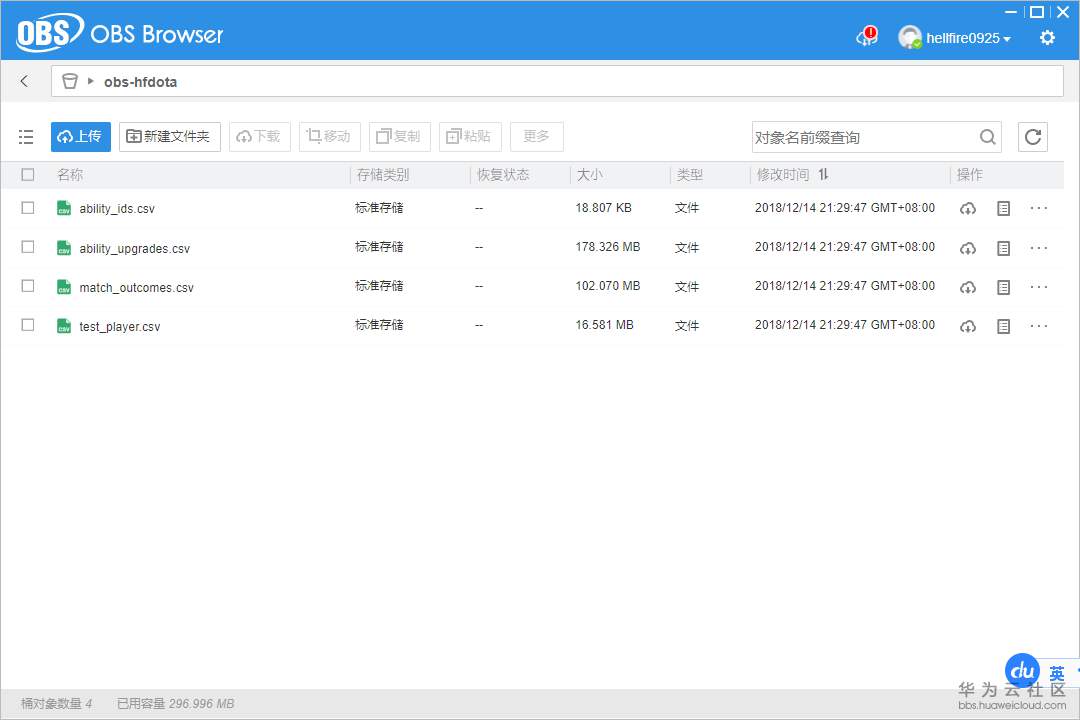Expand more options for ability_ids.csv

tap(1039, 208)
